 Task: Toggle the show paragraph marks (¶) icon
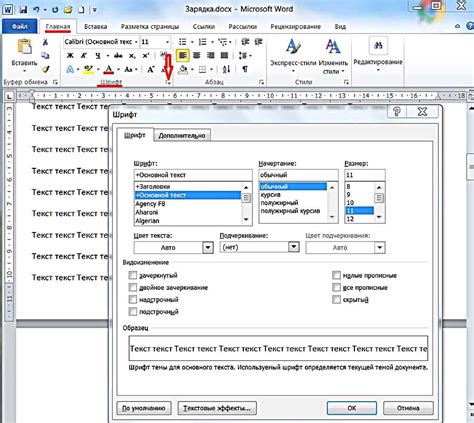click(x=245, y=69)
